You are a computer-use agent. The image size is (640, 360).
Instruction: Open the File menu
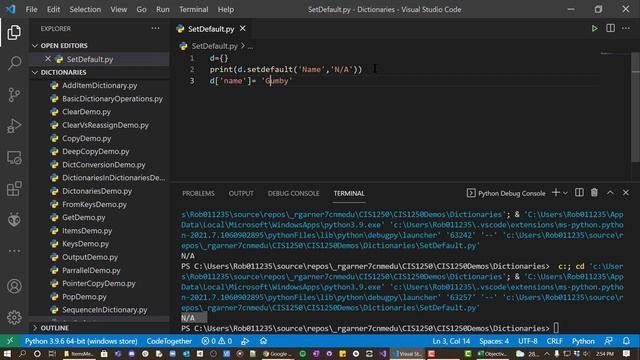(x=31, y=9)
